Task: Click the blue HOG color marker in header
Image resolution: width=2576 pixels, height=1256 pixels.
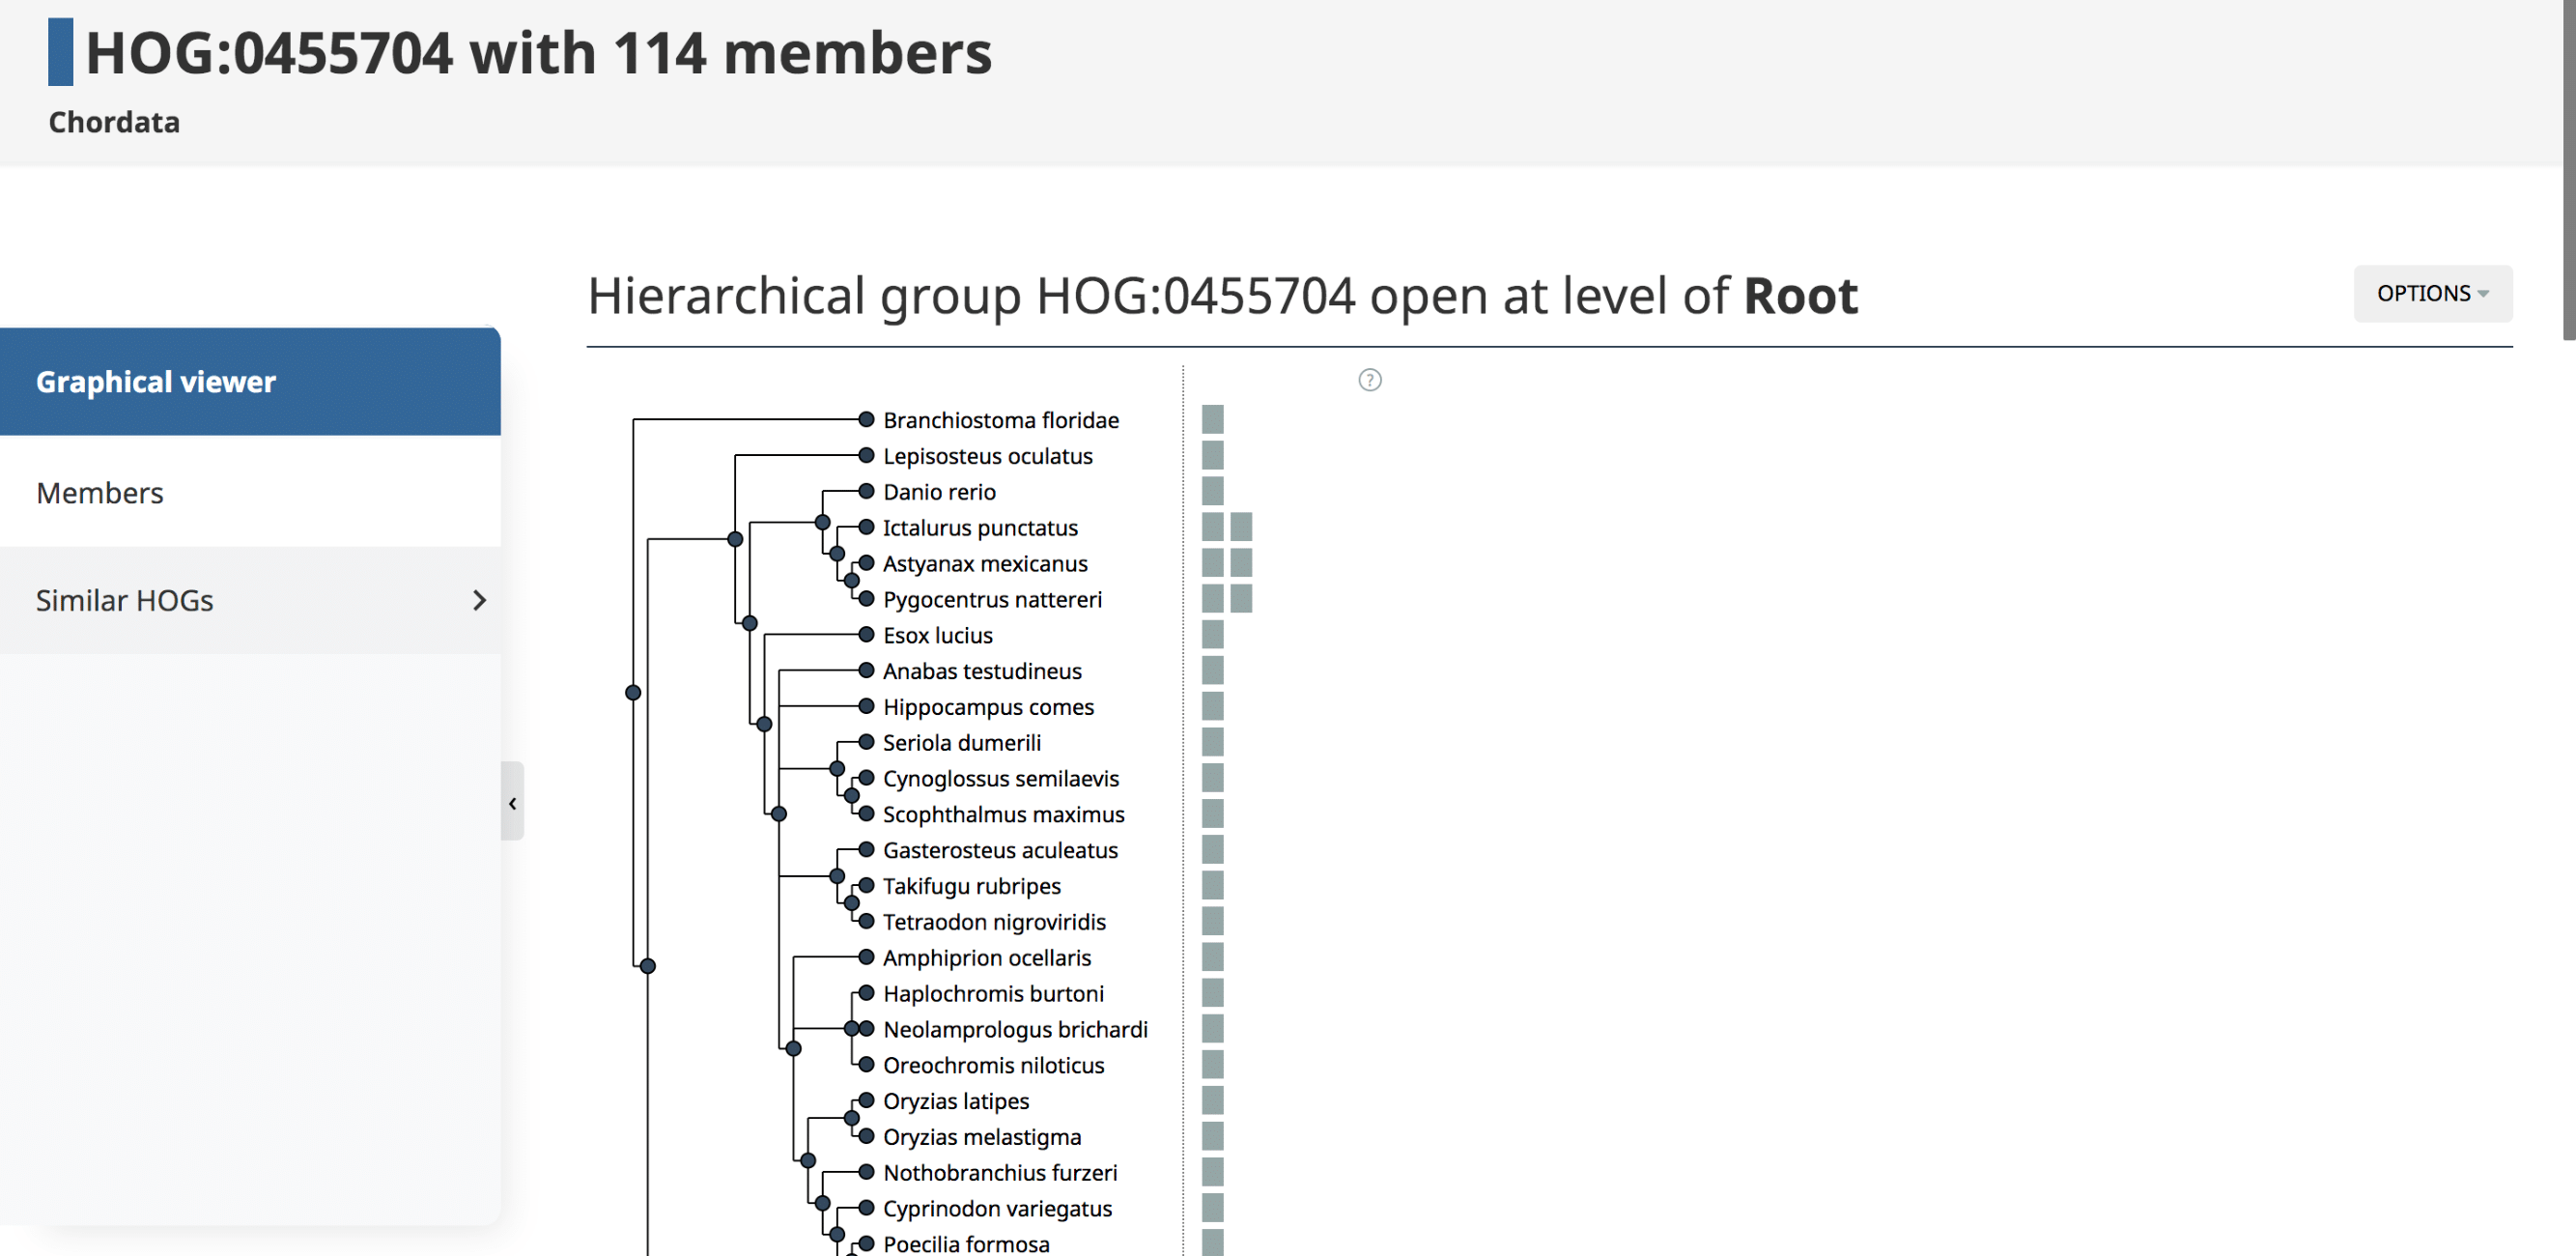Action: 60,52
